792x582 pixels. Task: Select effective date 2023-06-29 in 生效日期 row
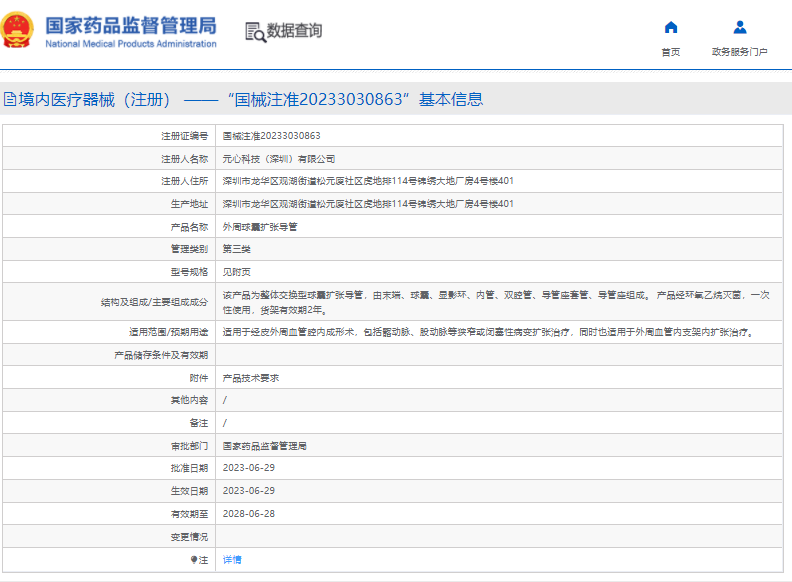tap(249, 491)
